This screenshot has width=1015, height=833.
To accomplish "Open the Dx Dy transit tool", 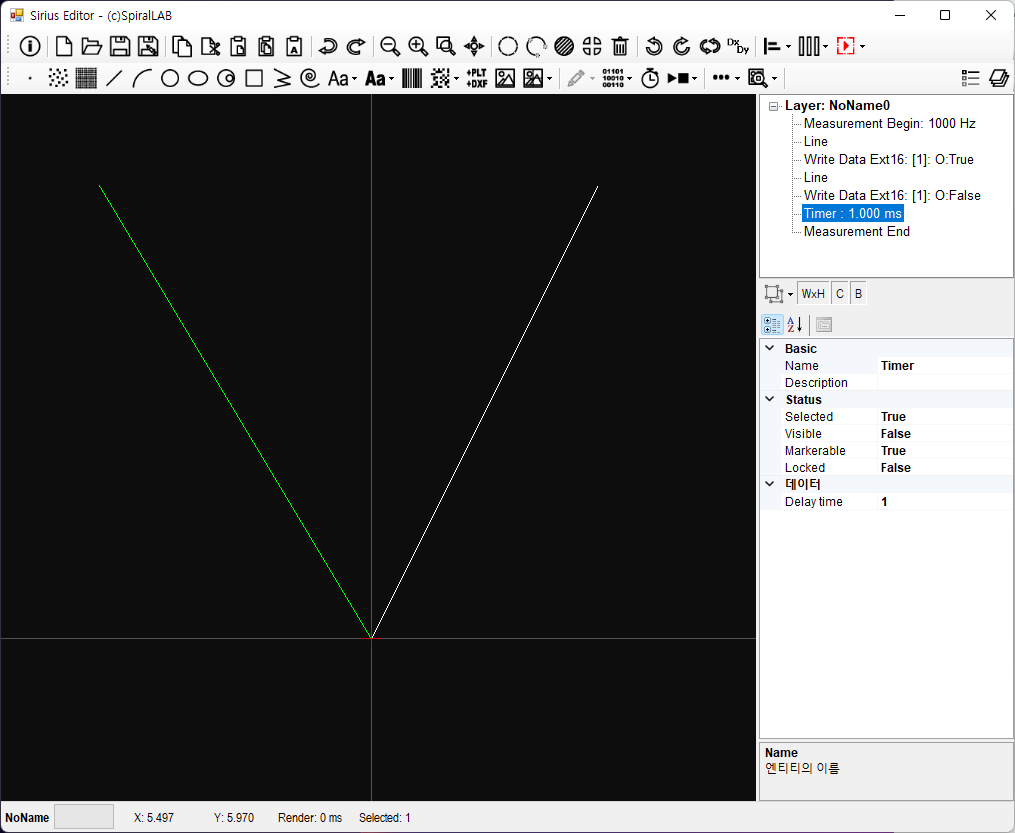I will pyautogui.click(x=738, y=46).
